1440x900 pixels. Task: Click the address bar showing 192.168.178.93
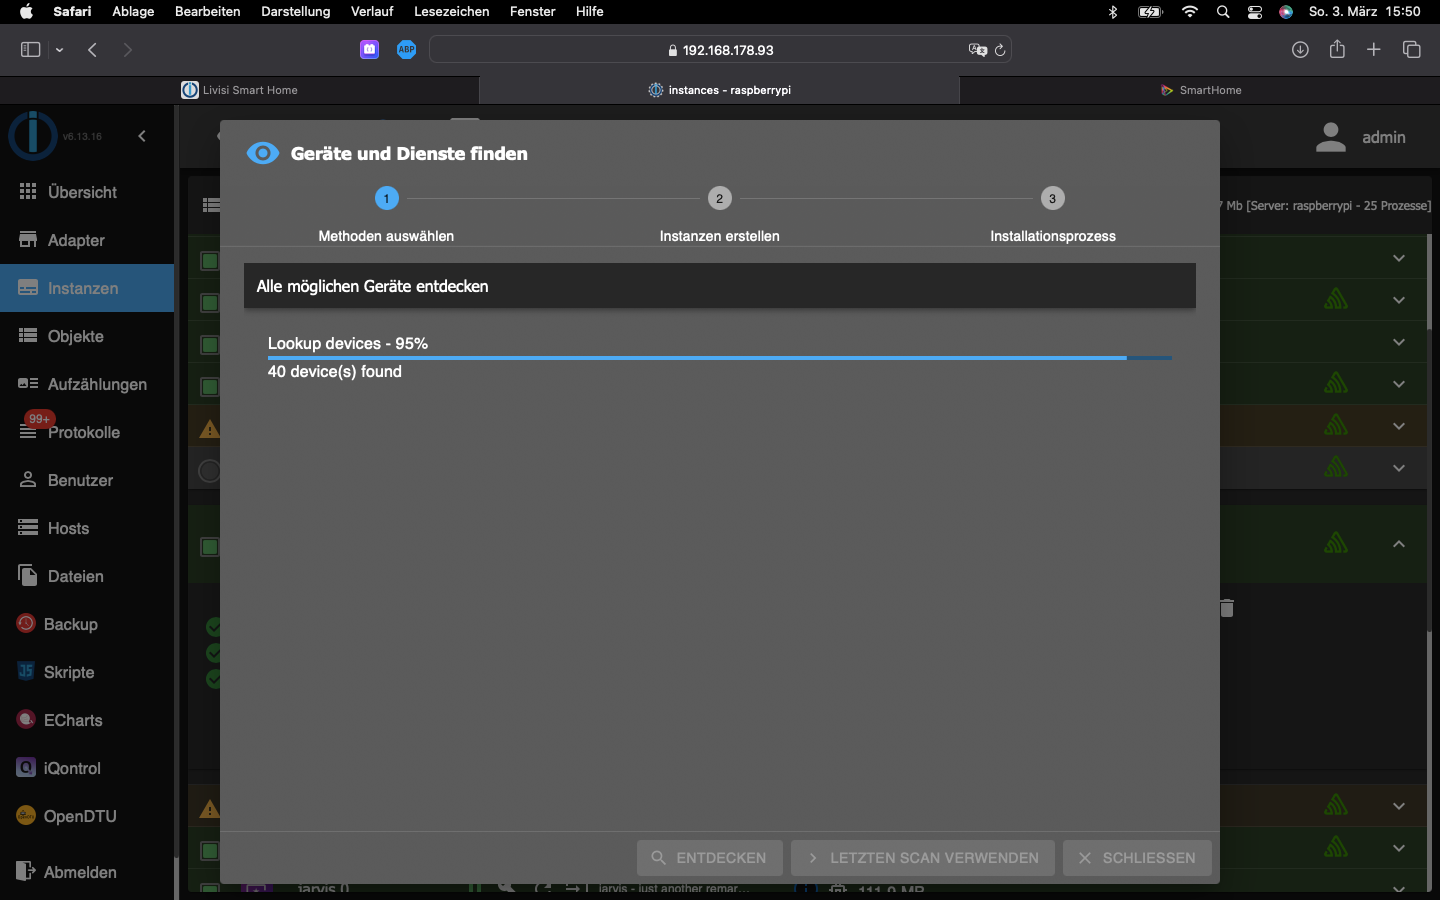coord(720,50)
